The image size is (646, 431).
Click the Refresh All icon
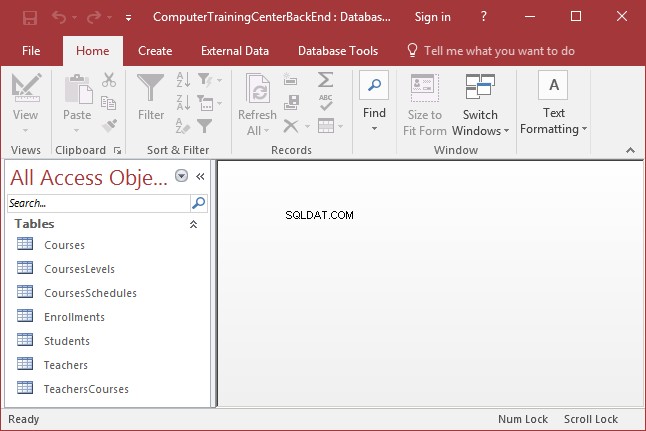click(x=258, y=88)
